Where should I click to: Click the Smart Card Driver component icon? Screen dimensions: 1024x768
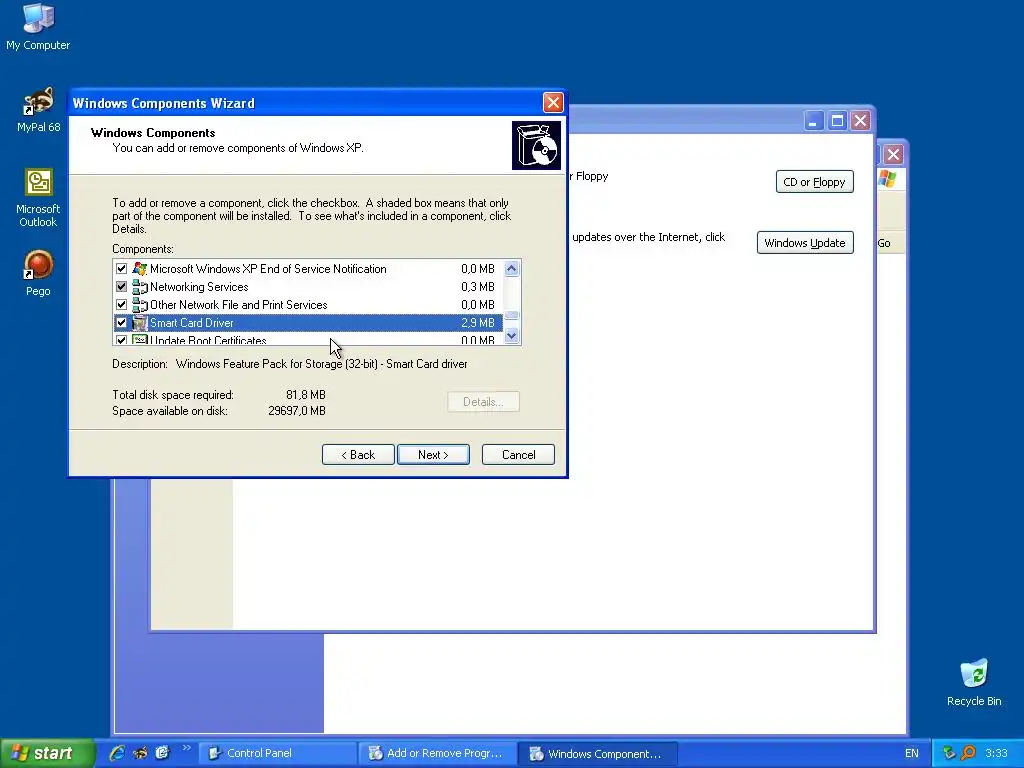tap(140, 323)
